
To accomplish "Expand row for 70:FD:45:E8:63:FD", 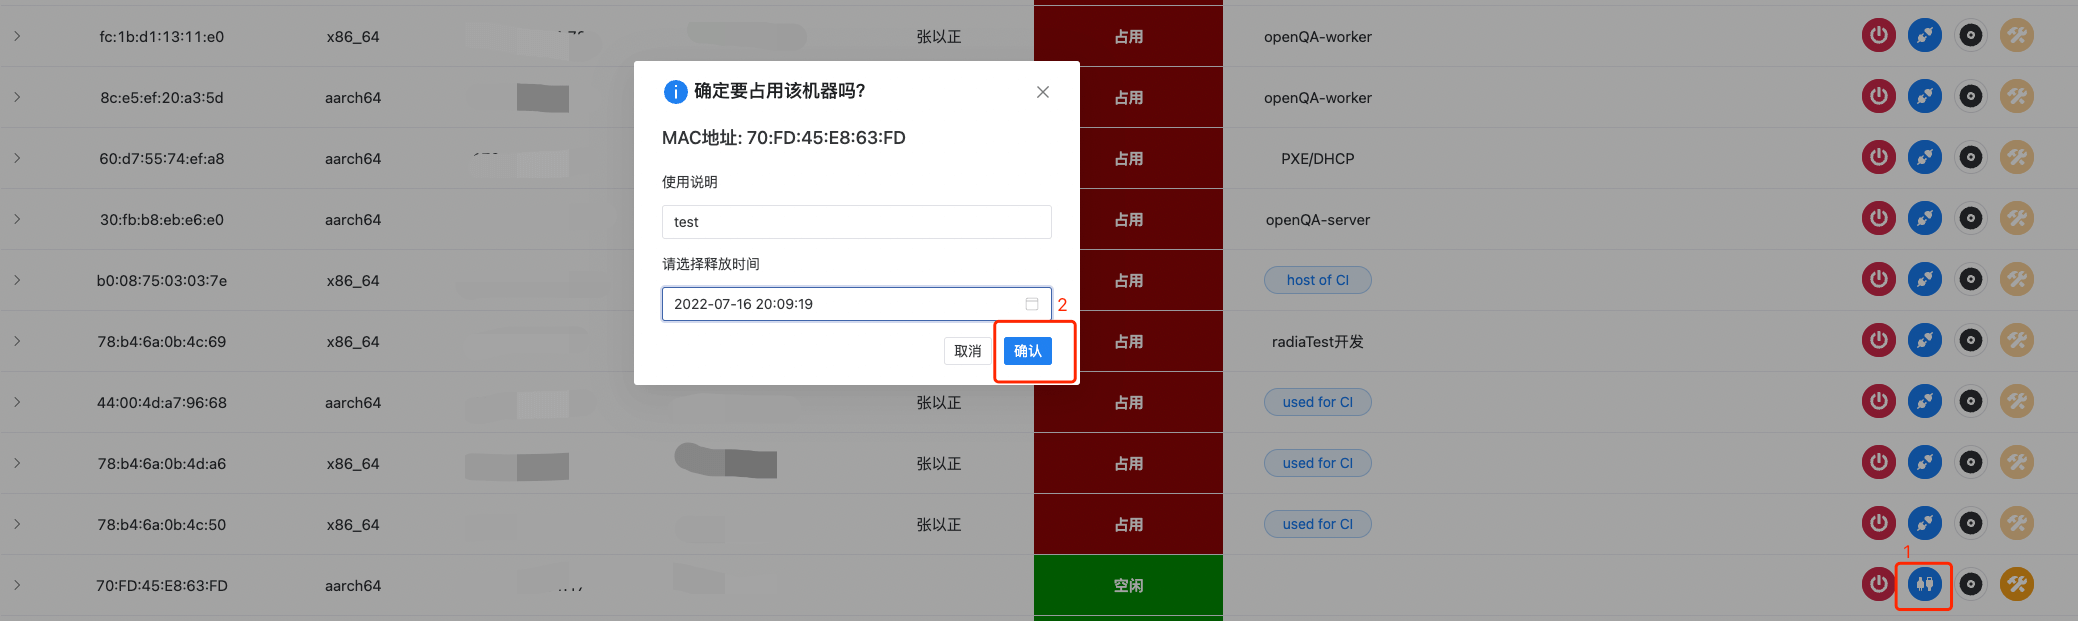I will 17,585.
